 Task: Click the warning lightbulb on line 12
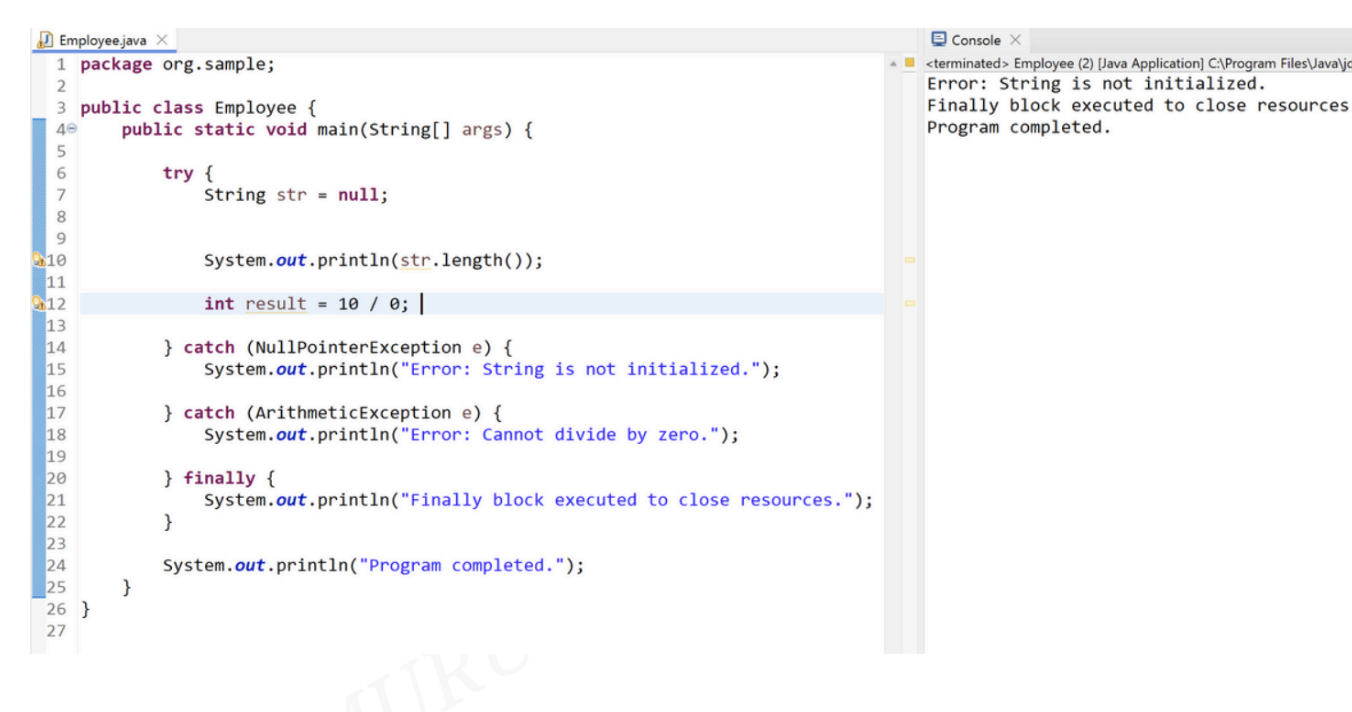(x=39, y=303)
